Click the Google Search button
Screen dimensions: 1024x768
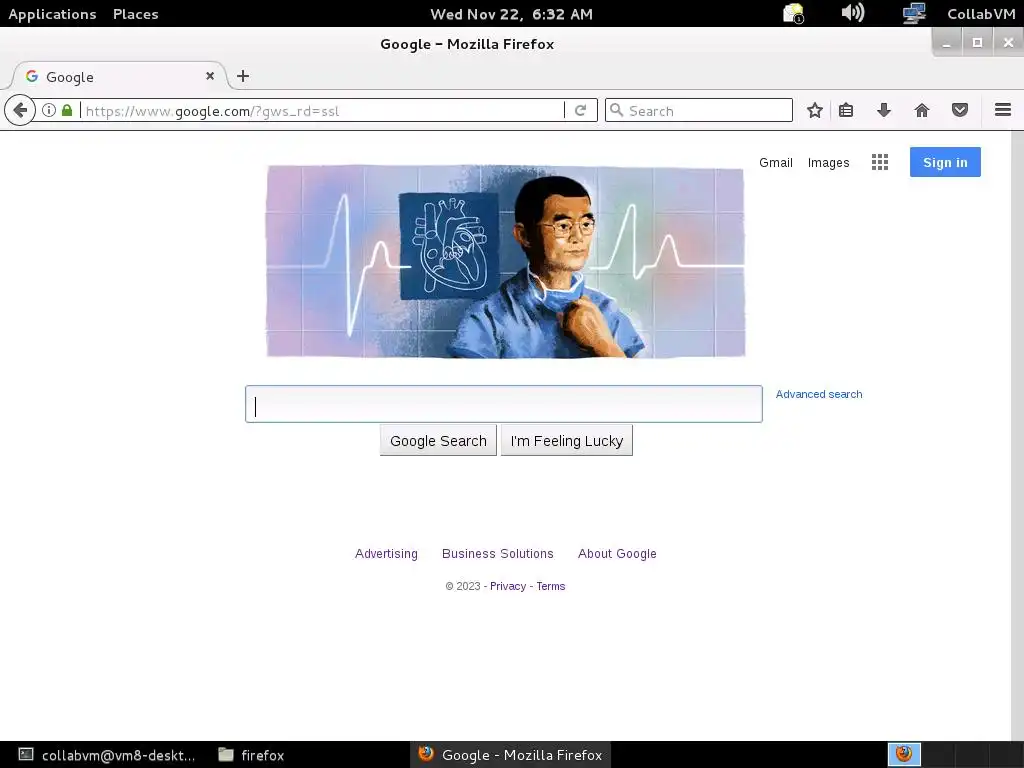438,441
